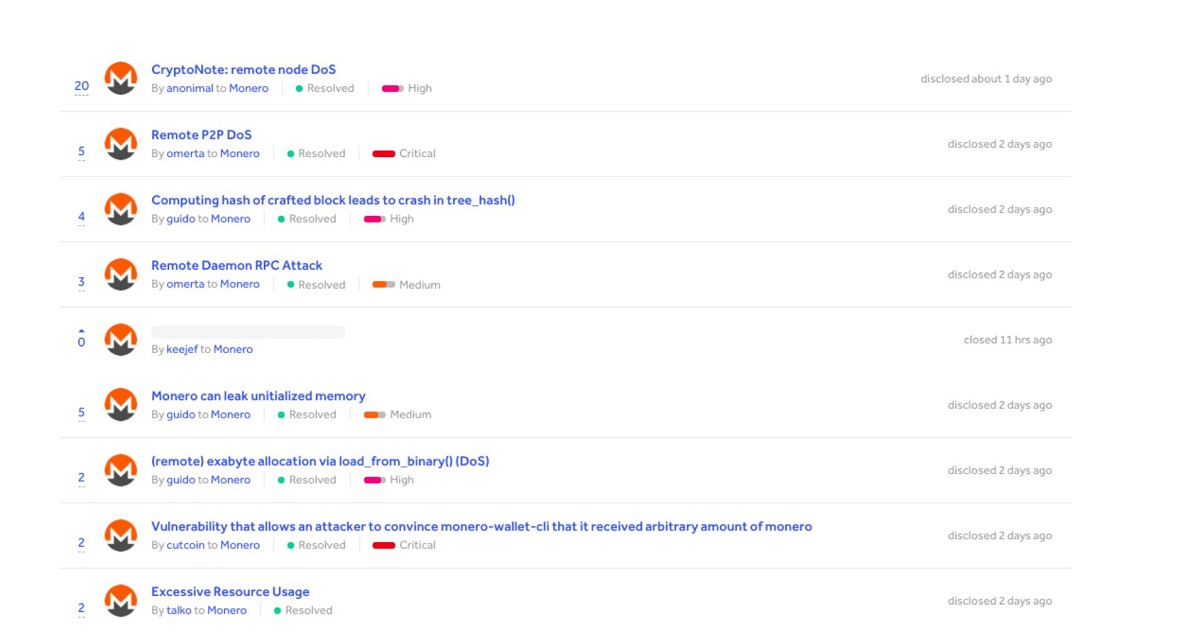
Task: Click Monero logo beside monero-wallet-cli report
Action: pyautogui.click(x=121, y=535)
